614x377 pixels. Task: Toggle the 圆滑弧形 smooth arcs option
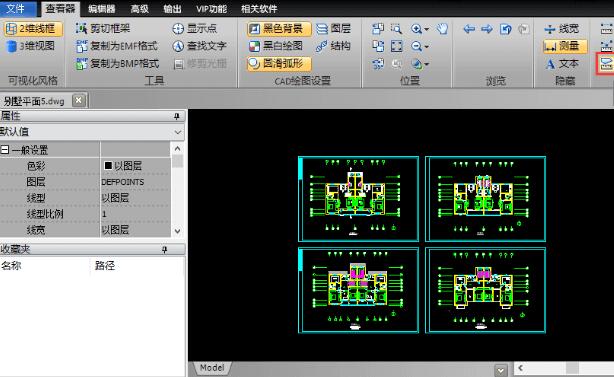pyautogui.click(x=279, y=63)
